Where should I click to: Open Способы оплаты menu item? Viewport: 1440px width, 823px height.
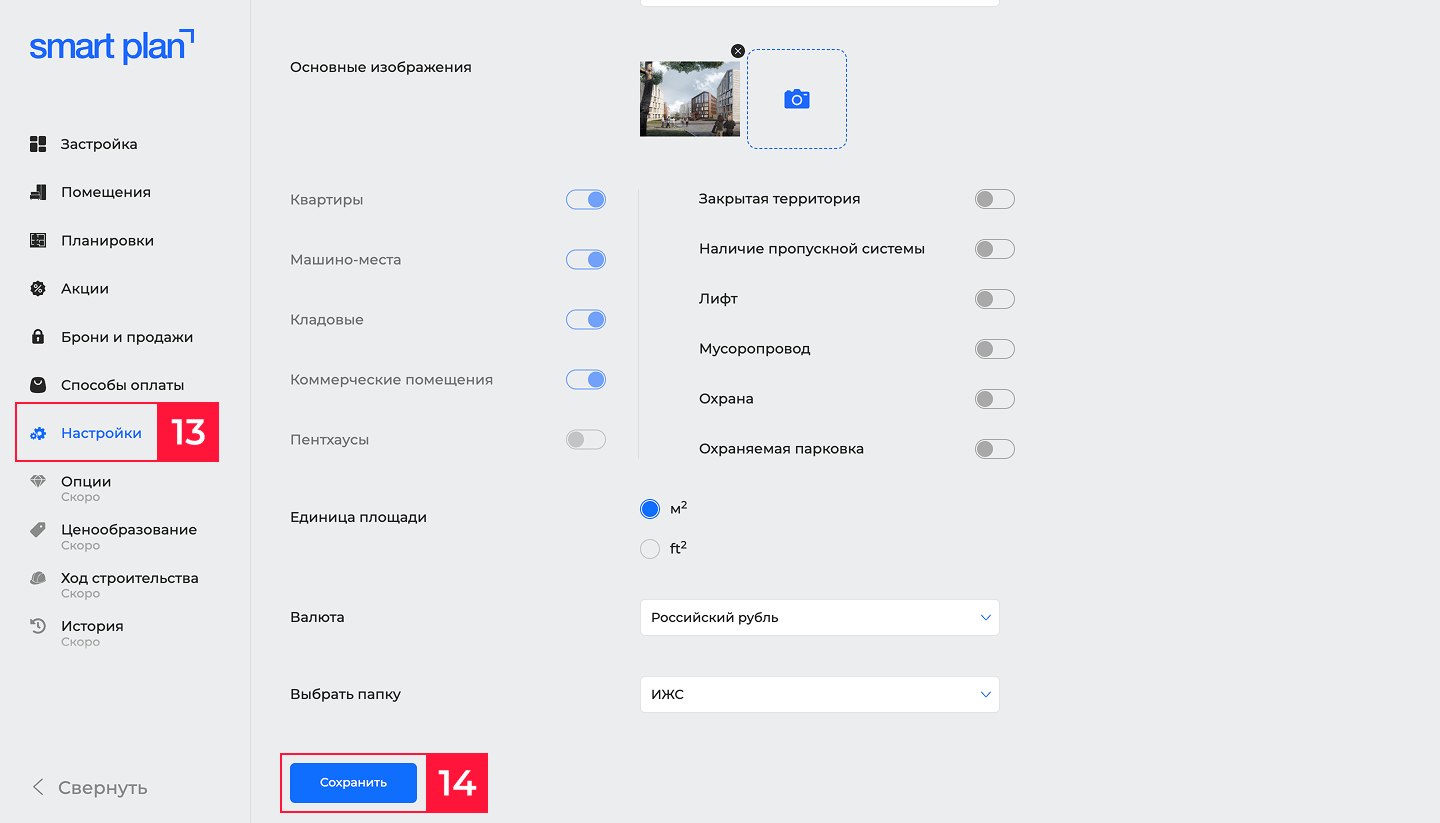(123, 385)
